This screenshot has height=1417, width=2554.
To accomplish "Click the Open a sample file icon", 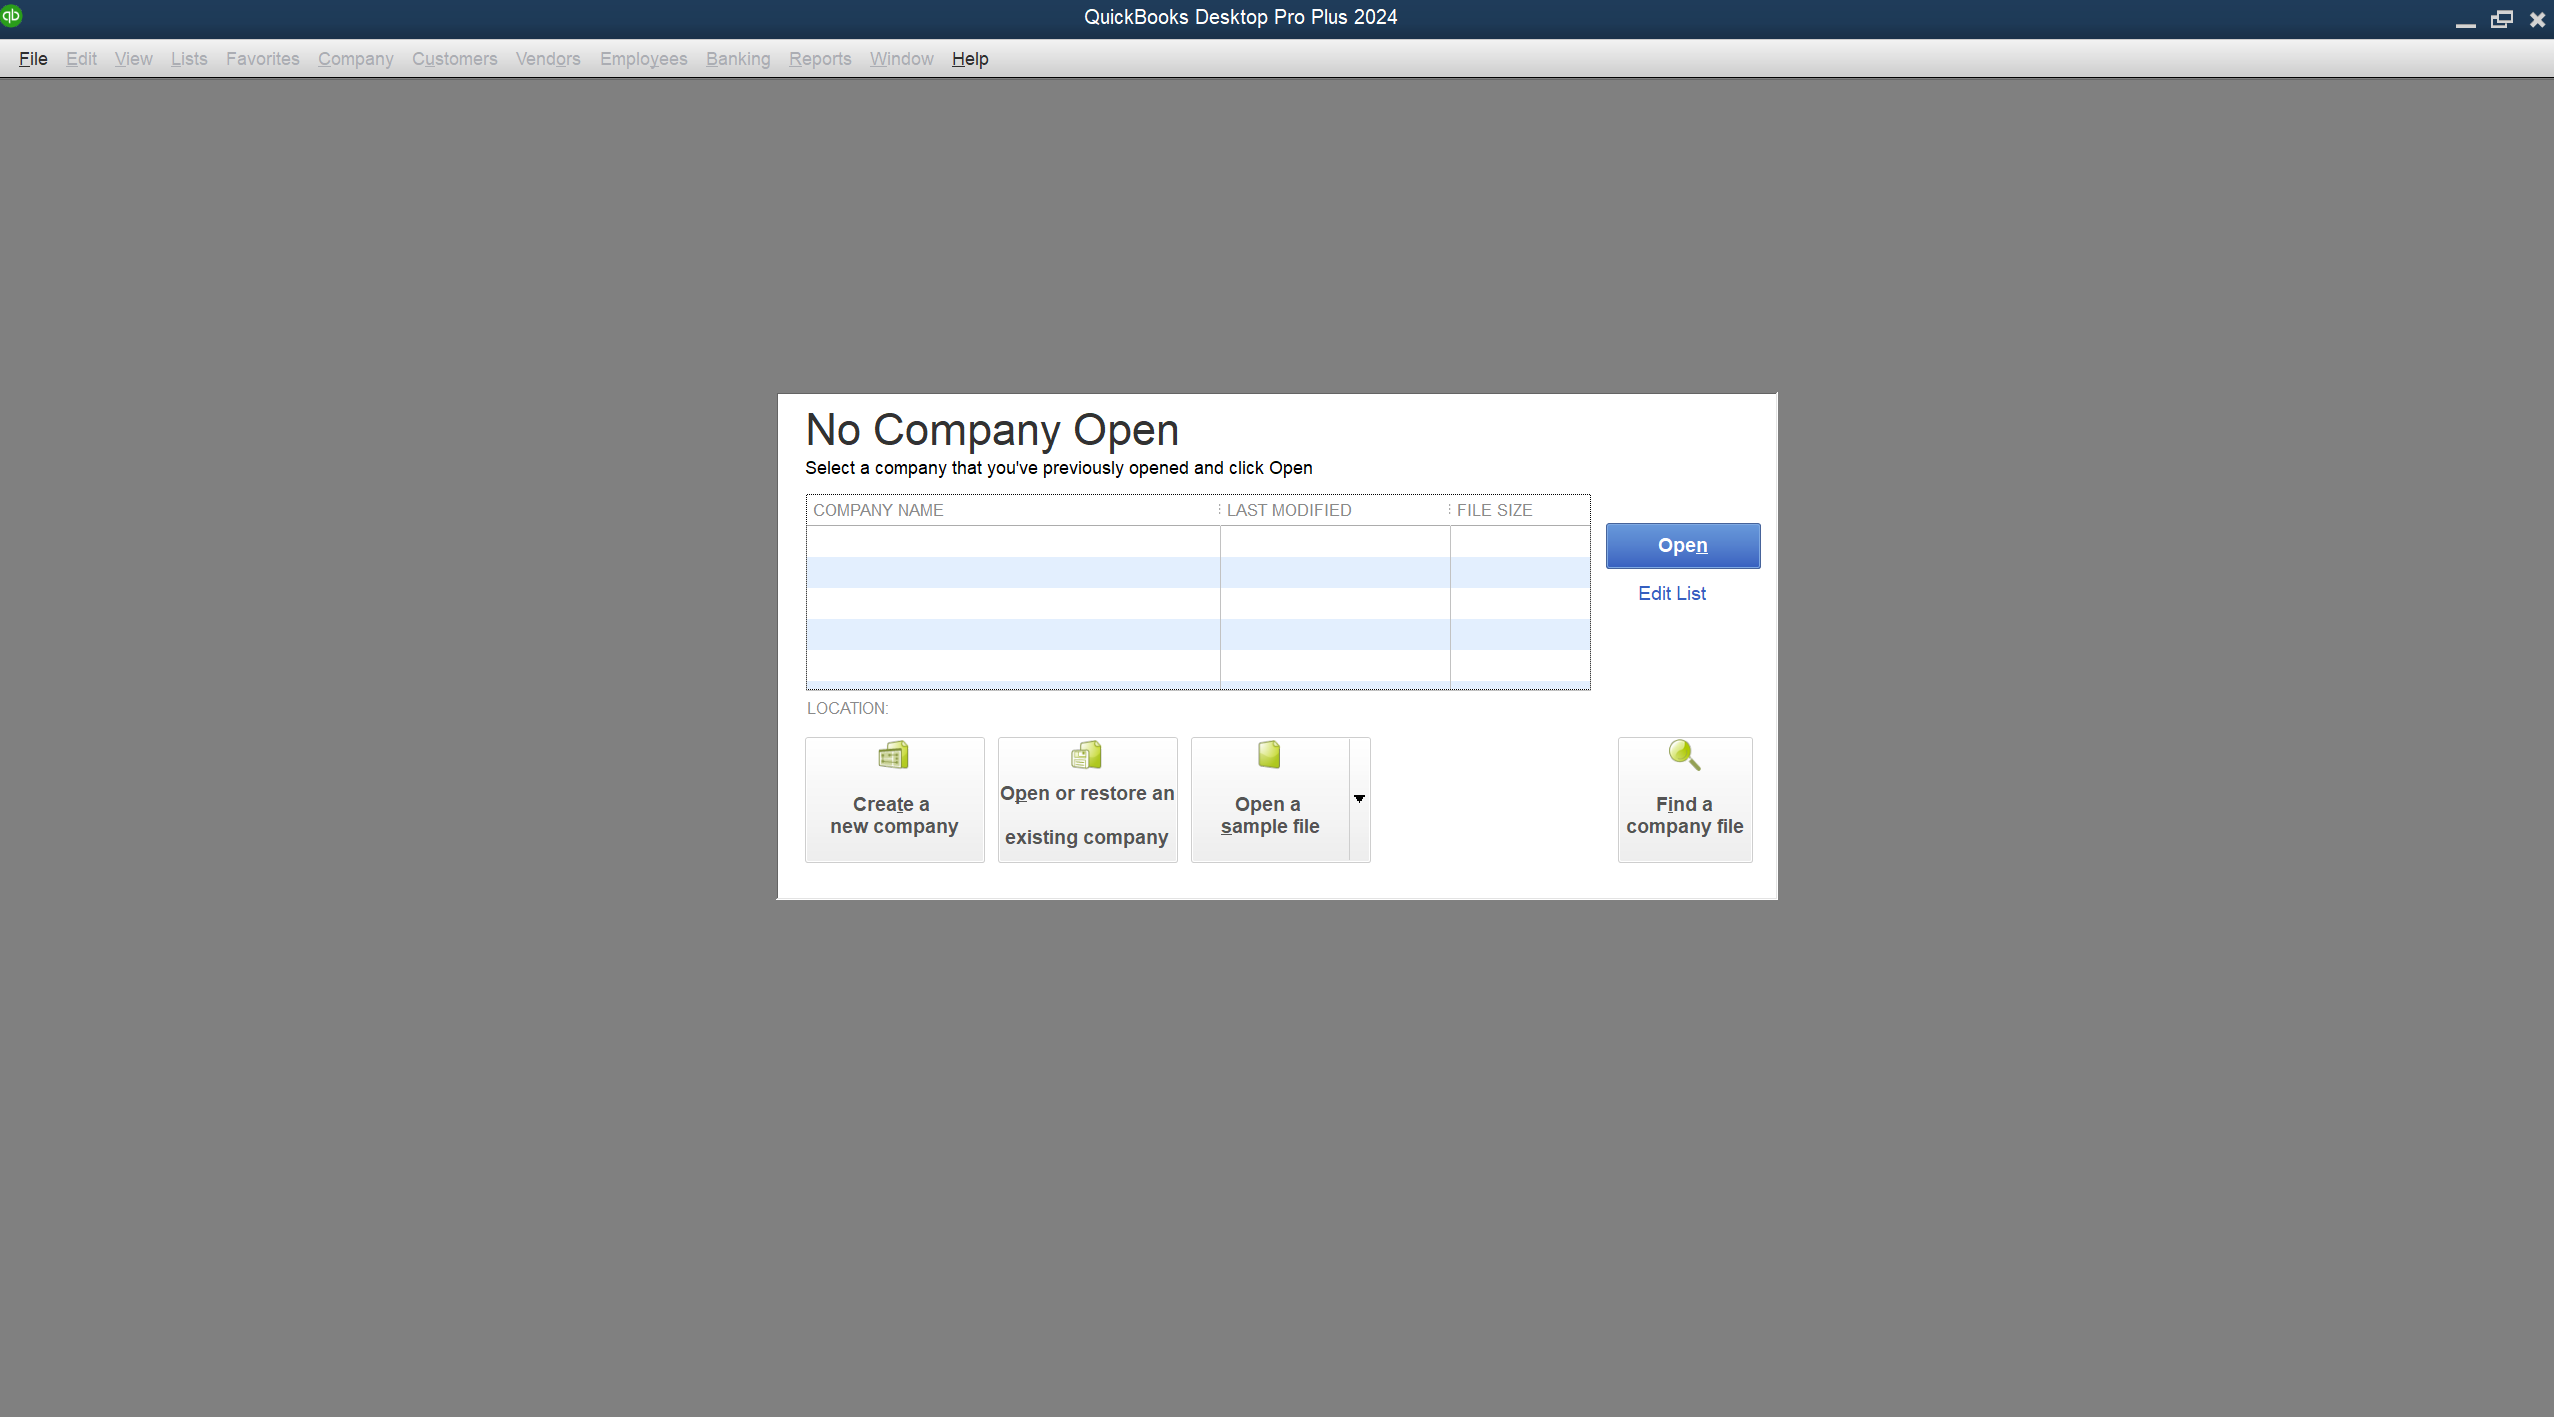I will click(x=1269, y=755).
